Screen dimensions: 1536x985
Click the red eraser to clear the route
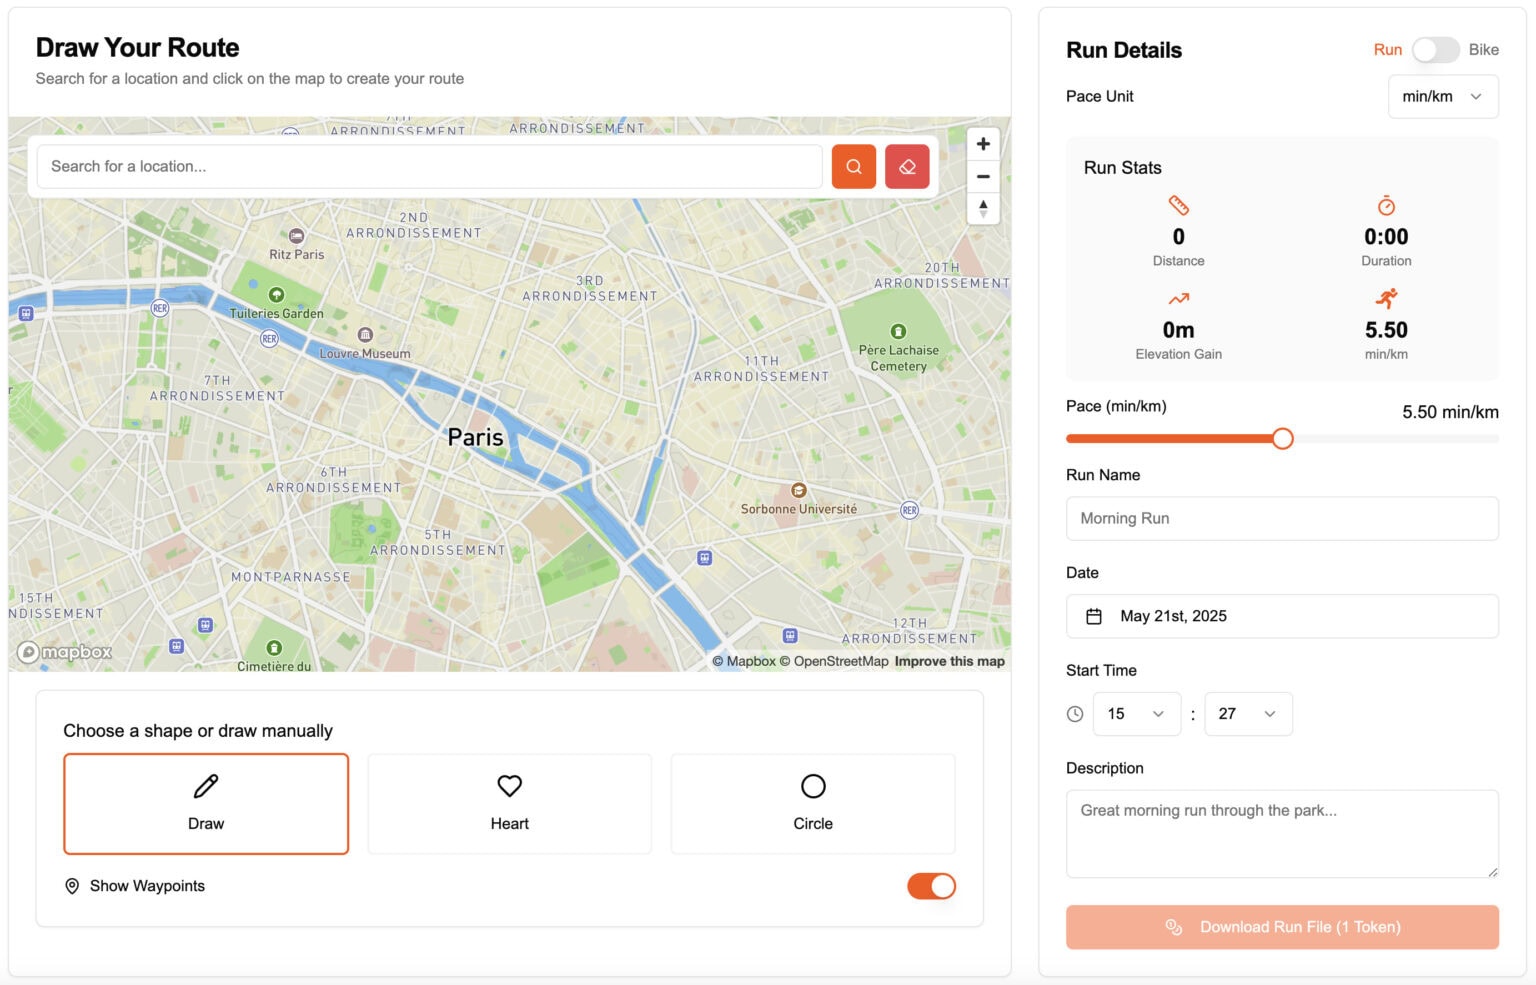pyautogui.click(x=907, y=166)
